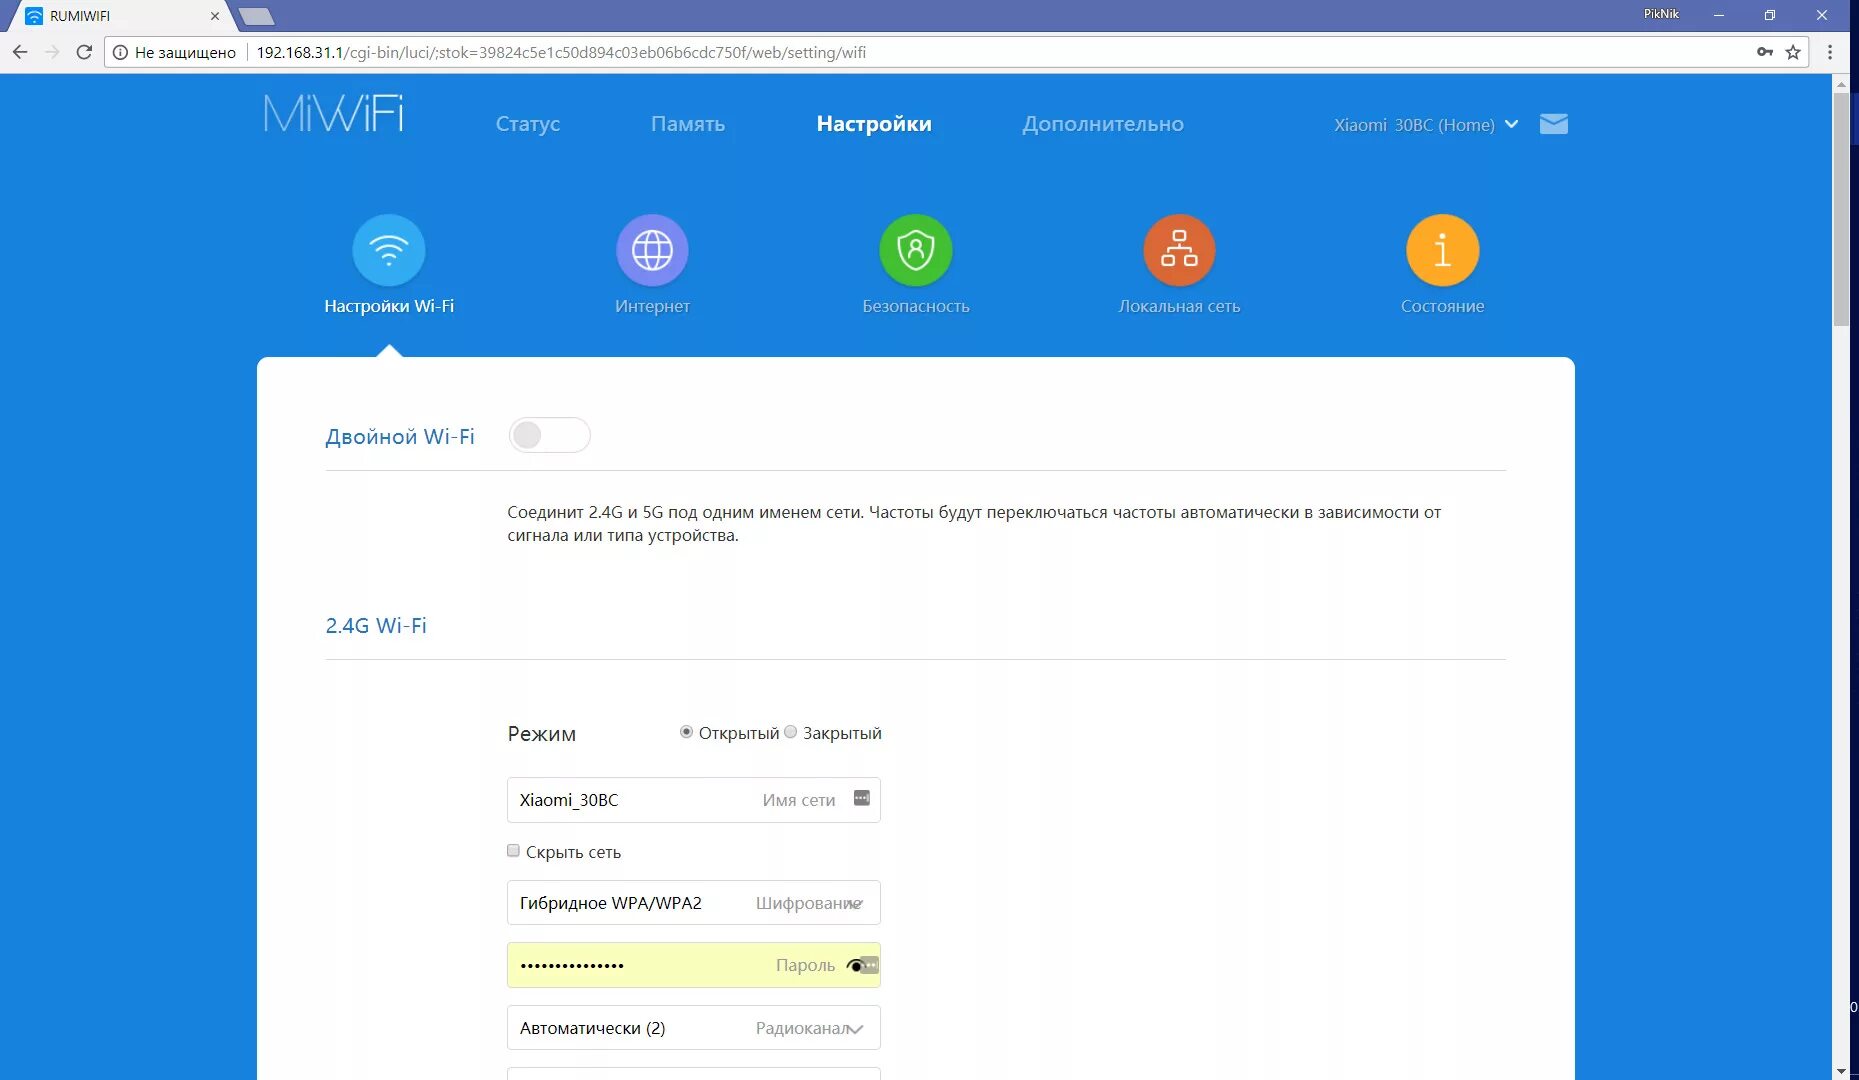Screen dimensions: 1859x1080
Task: Bookmark this page with the star
Action: point(1793,52)
